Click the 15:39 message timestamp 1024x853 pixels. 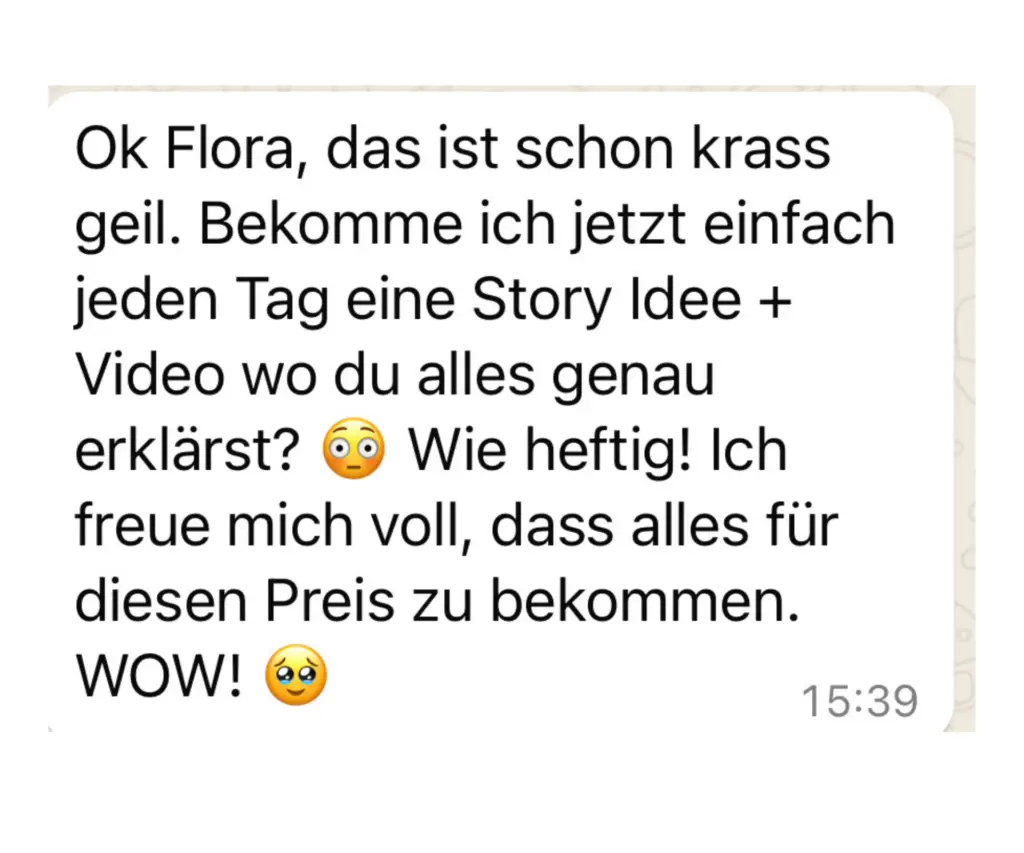tap(859, 701)
